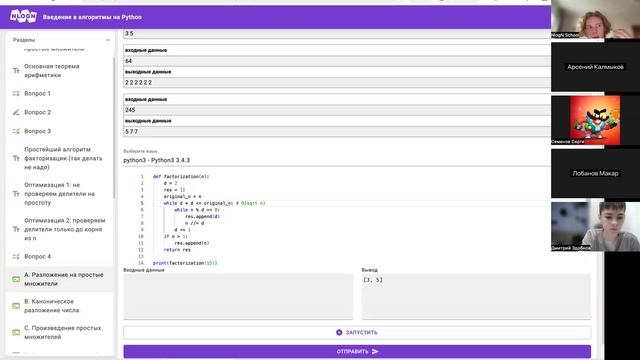The width and height of the screenshot is (640, 360).
Task: Open task B. Каноническое разложение числа
Action: click(52, 306)
